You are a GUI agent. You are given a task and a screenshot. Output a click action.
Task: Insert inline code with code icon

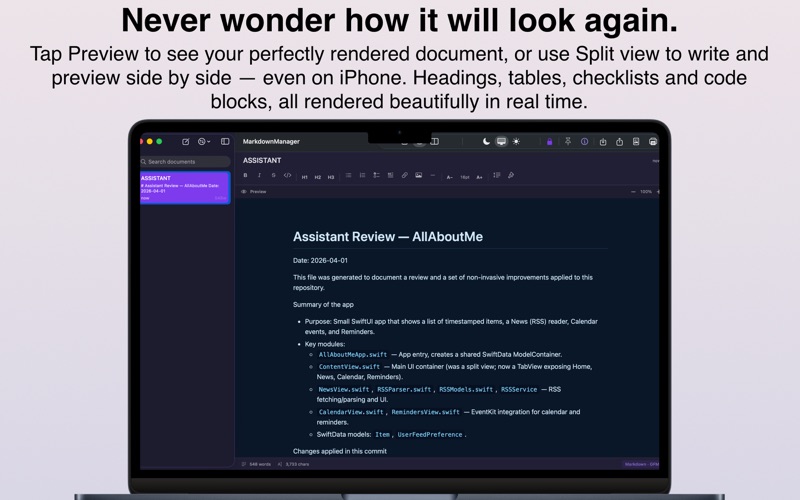pos(288,176)
